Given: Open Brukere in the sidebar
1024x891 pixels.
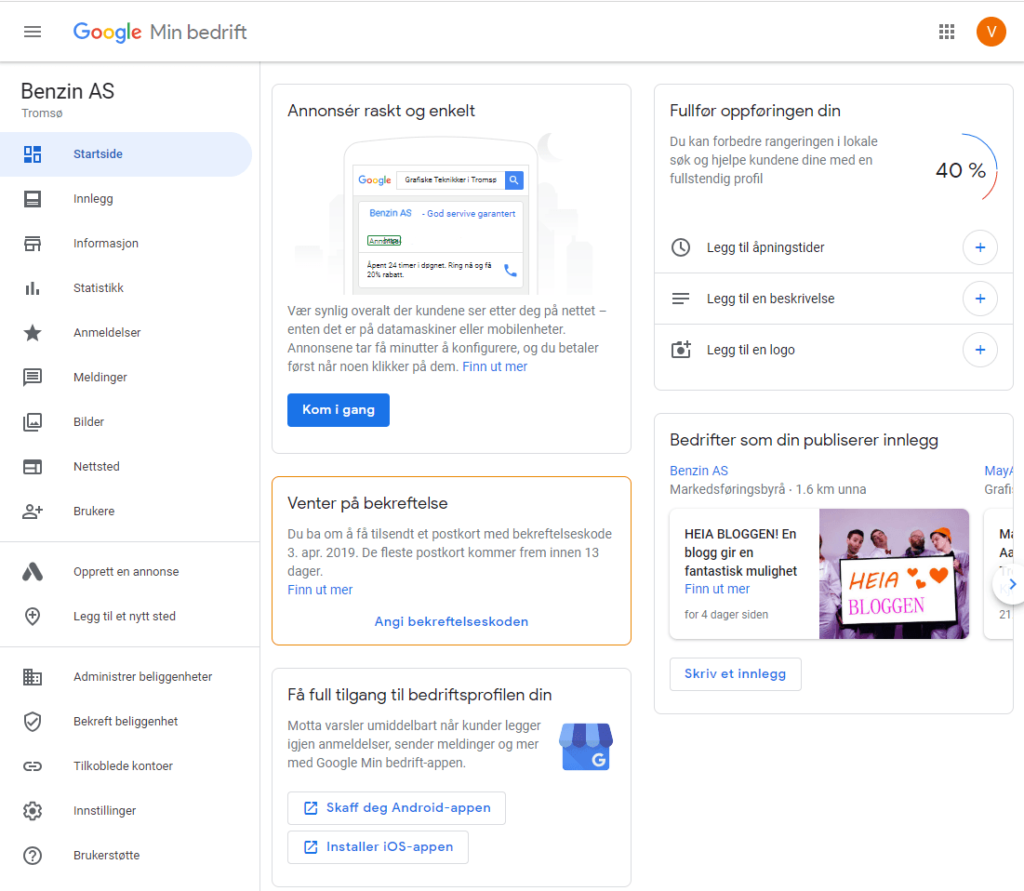Looking at the screenshot, I should click(93, 511).
